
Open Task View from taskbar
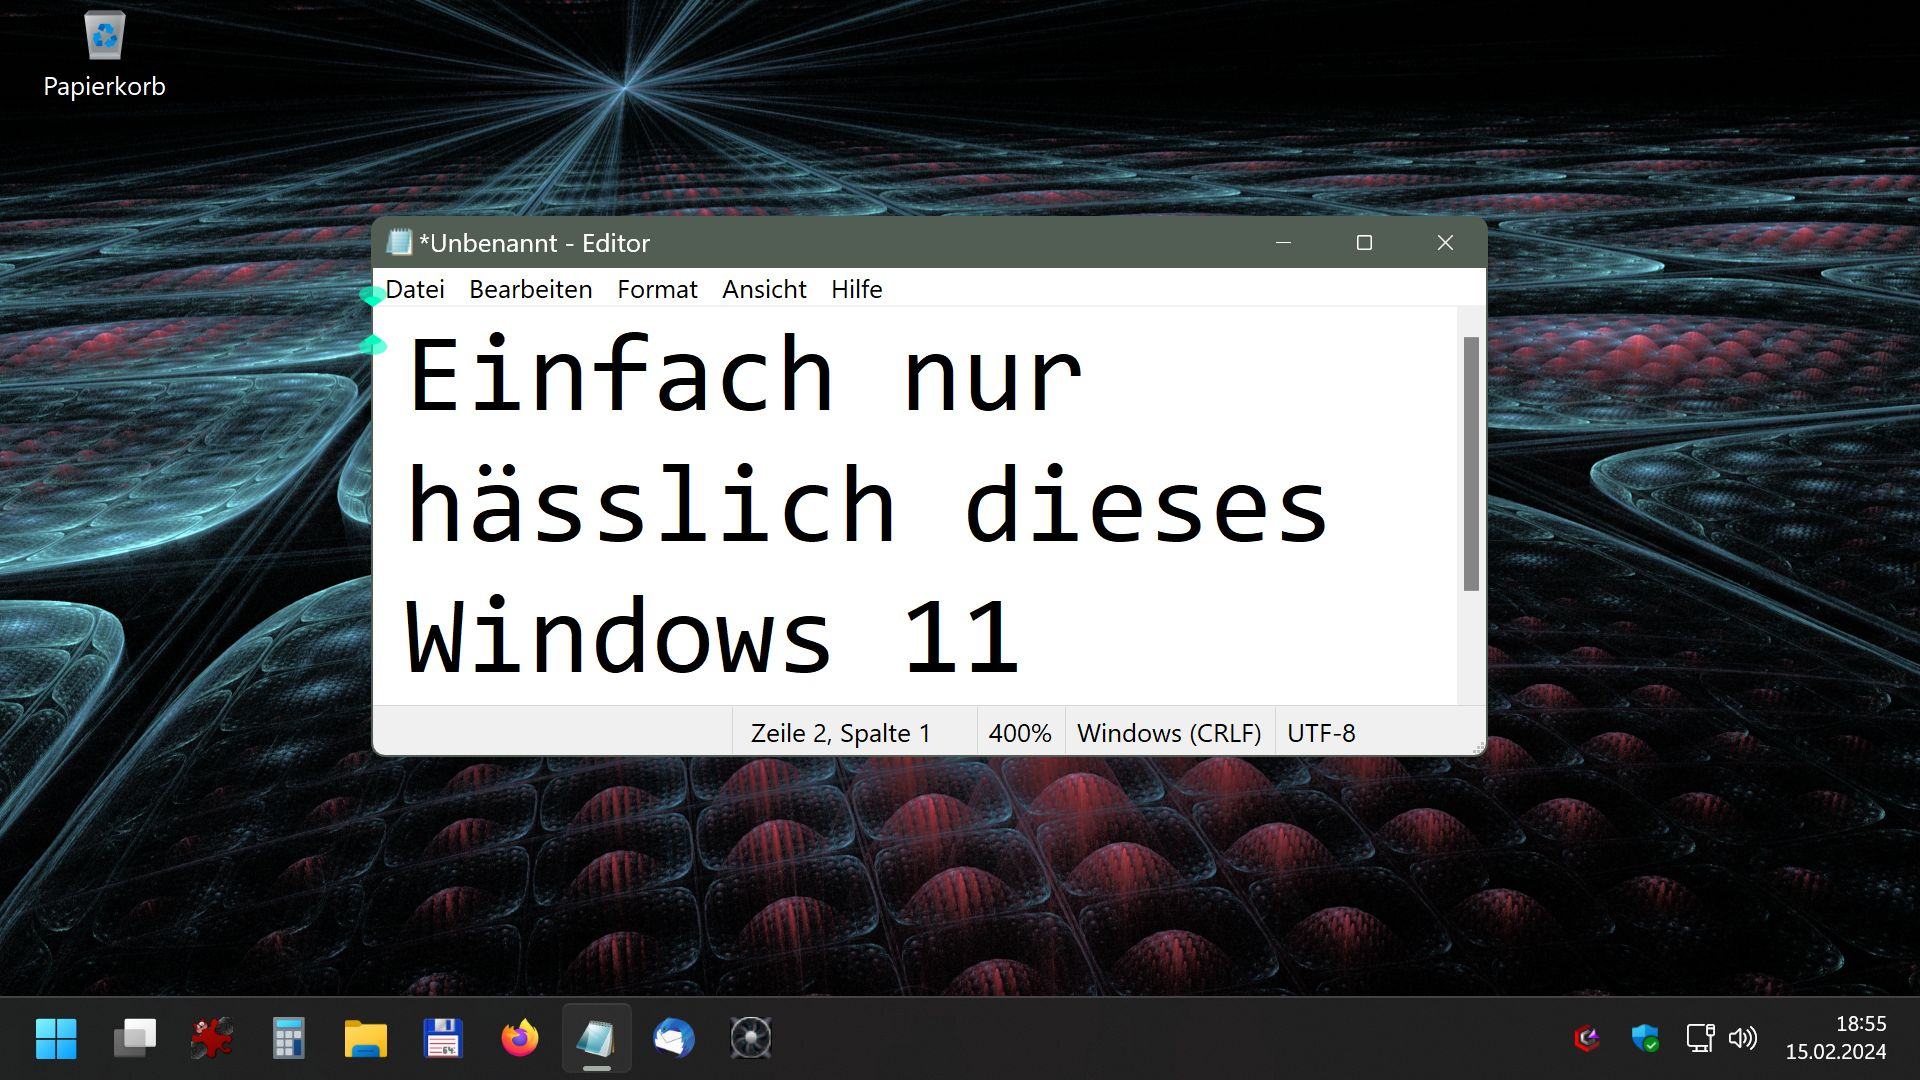pyautogui.click(x=134, y=1038)
